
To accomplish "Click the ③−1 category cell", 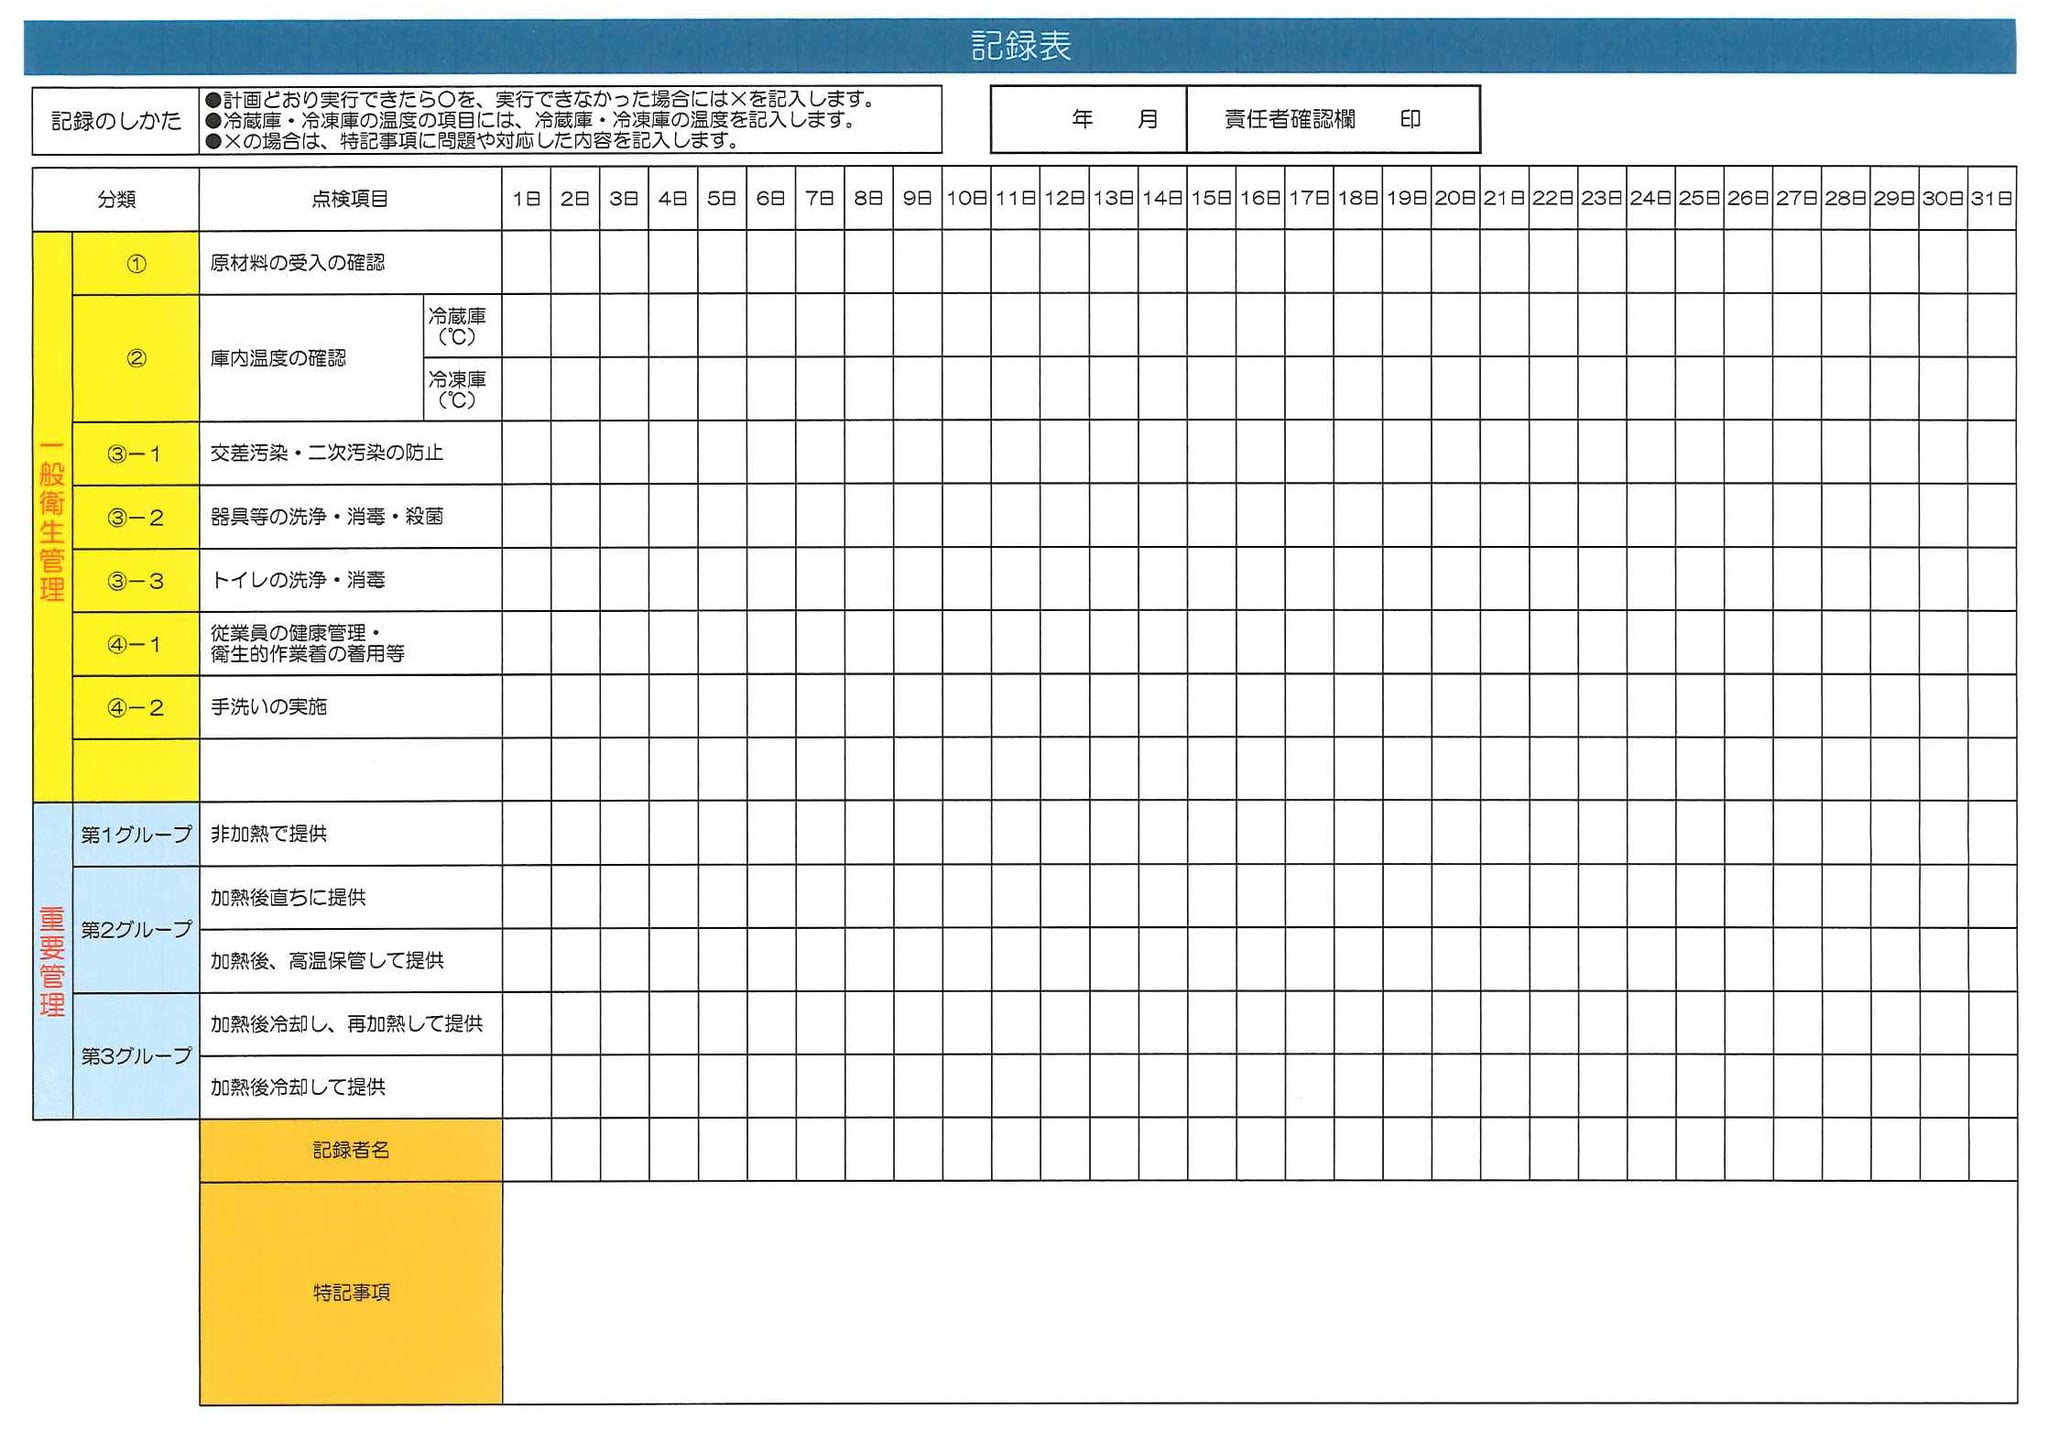I will (x=136, y=453).
